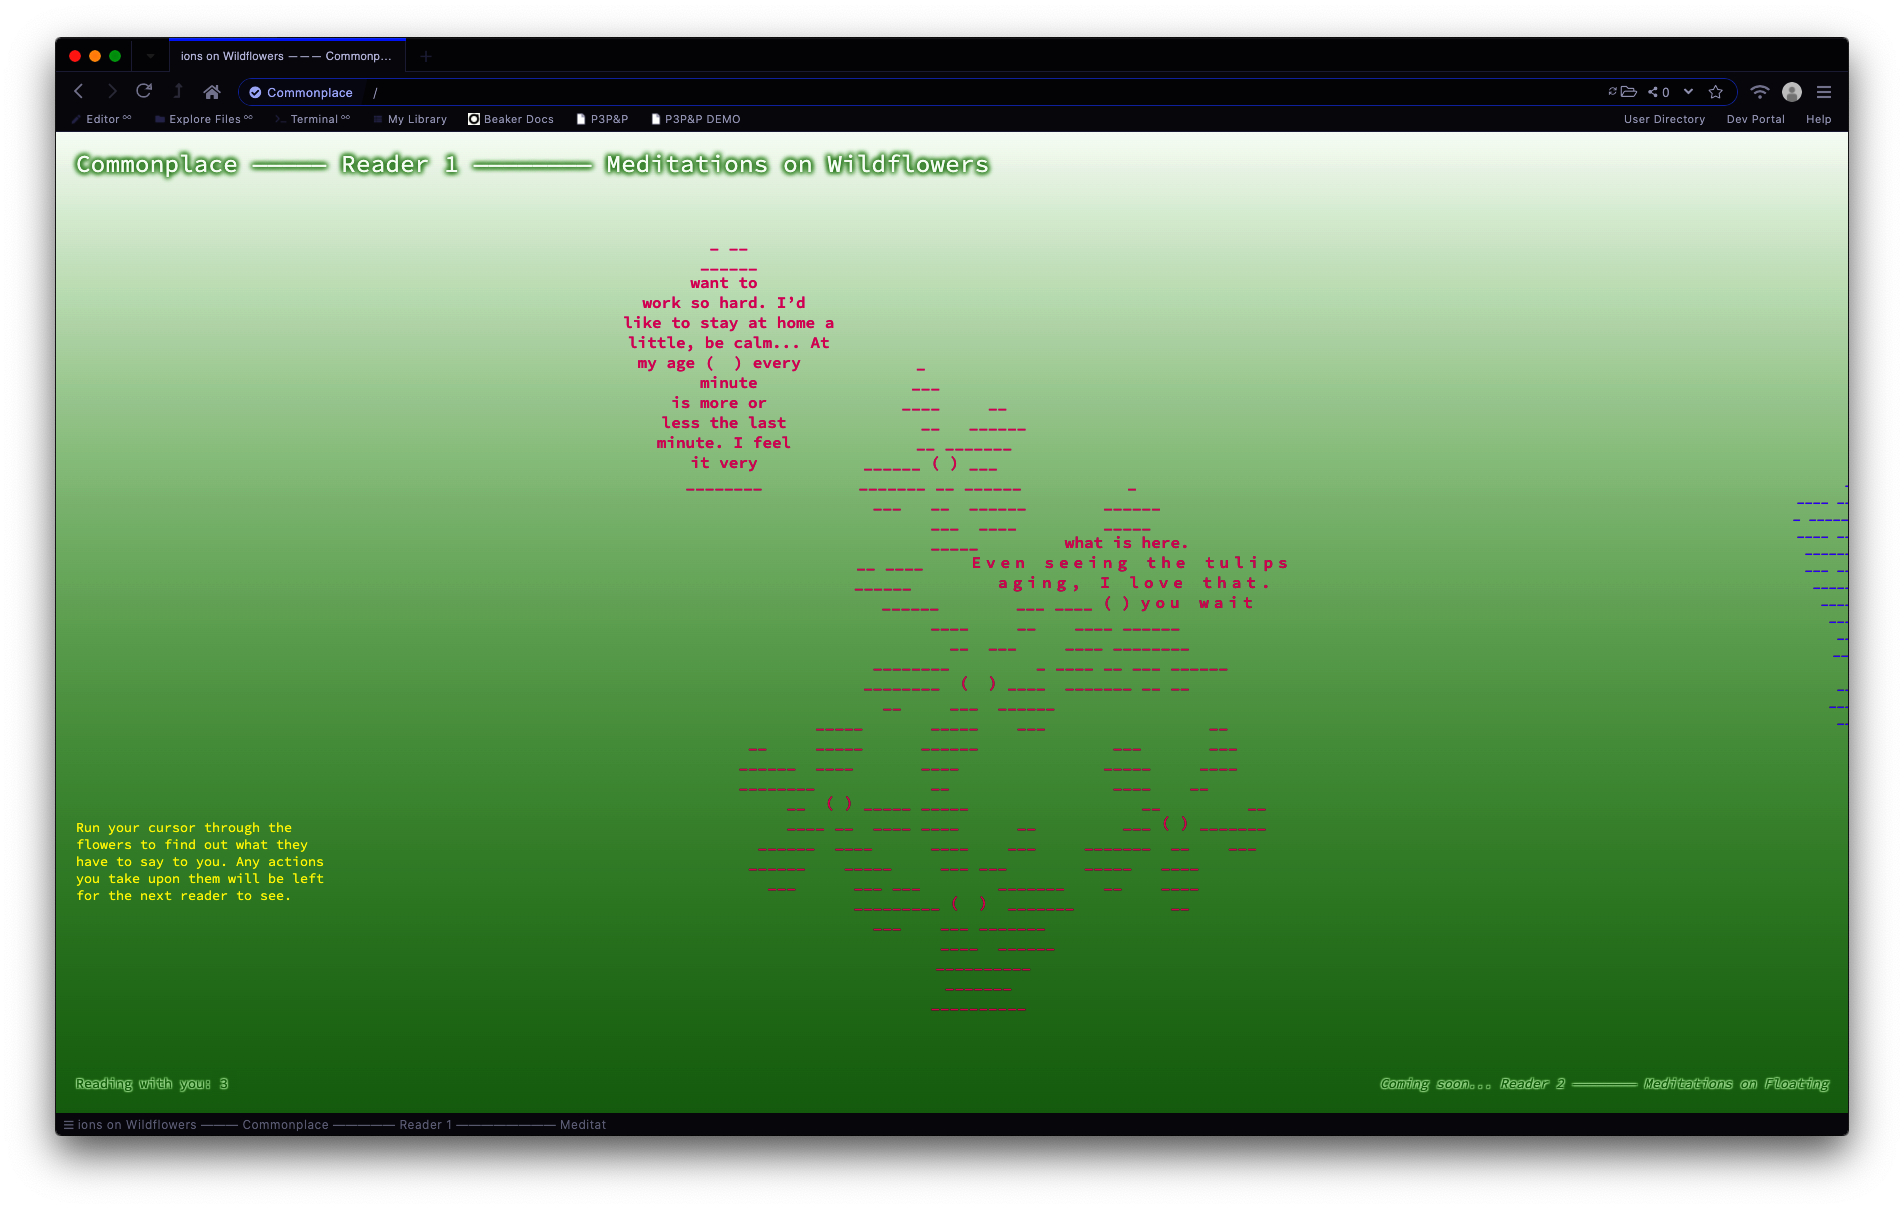Open the Beaker Docs bookmark
Viewport: 1904px width, 1209px height.
tap(511, 119)
